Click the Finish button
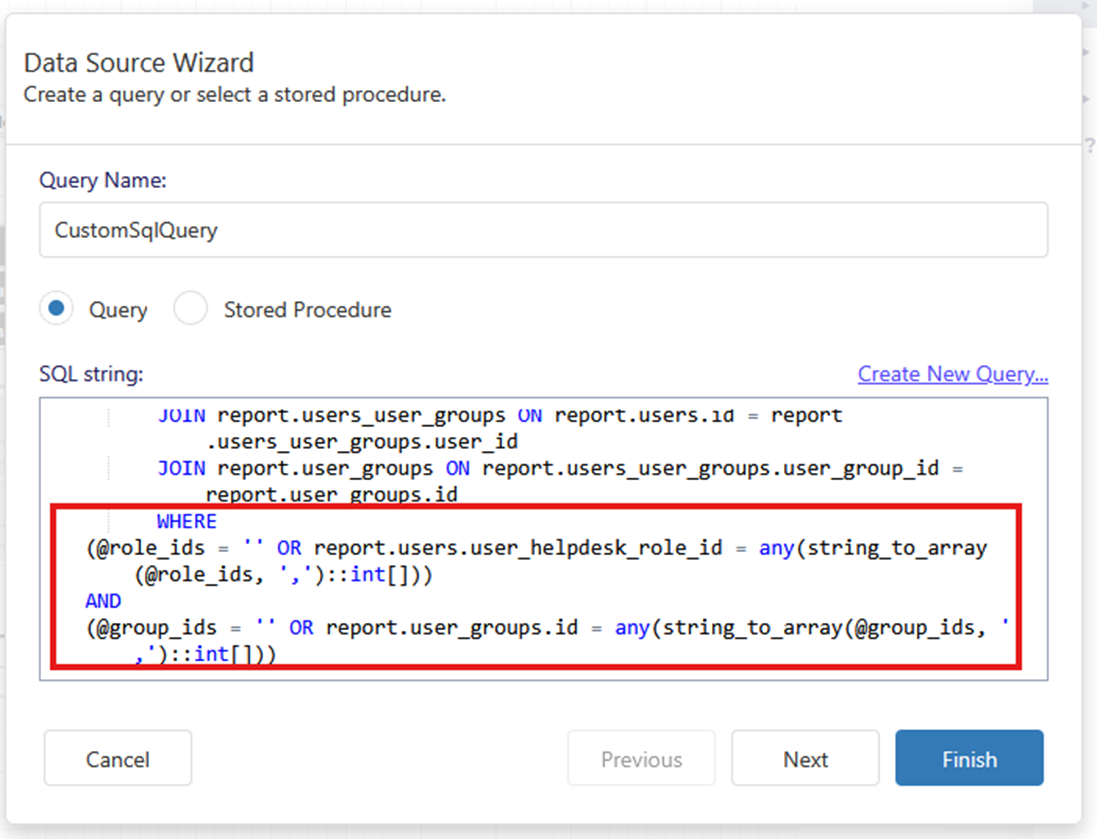1097x839 pixels. click(x=968, y=759)
